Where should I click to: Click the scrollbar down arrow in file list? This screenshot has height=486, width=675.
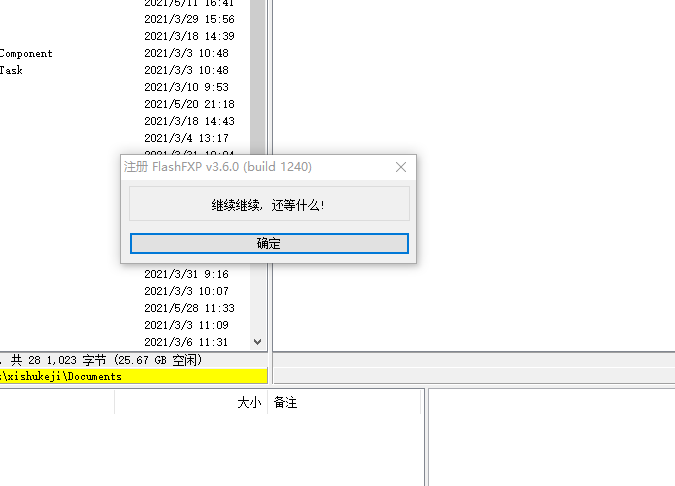coord(257,342)
